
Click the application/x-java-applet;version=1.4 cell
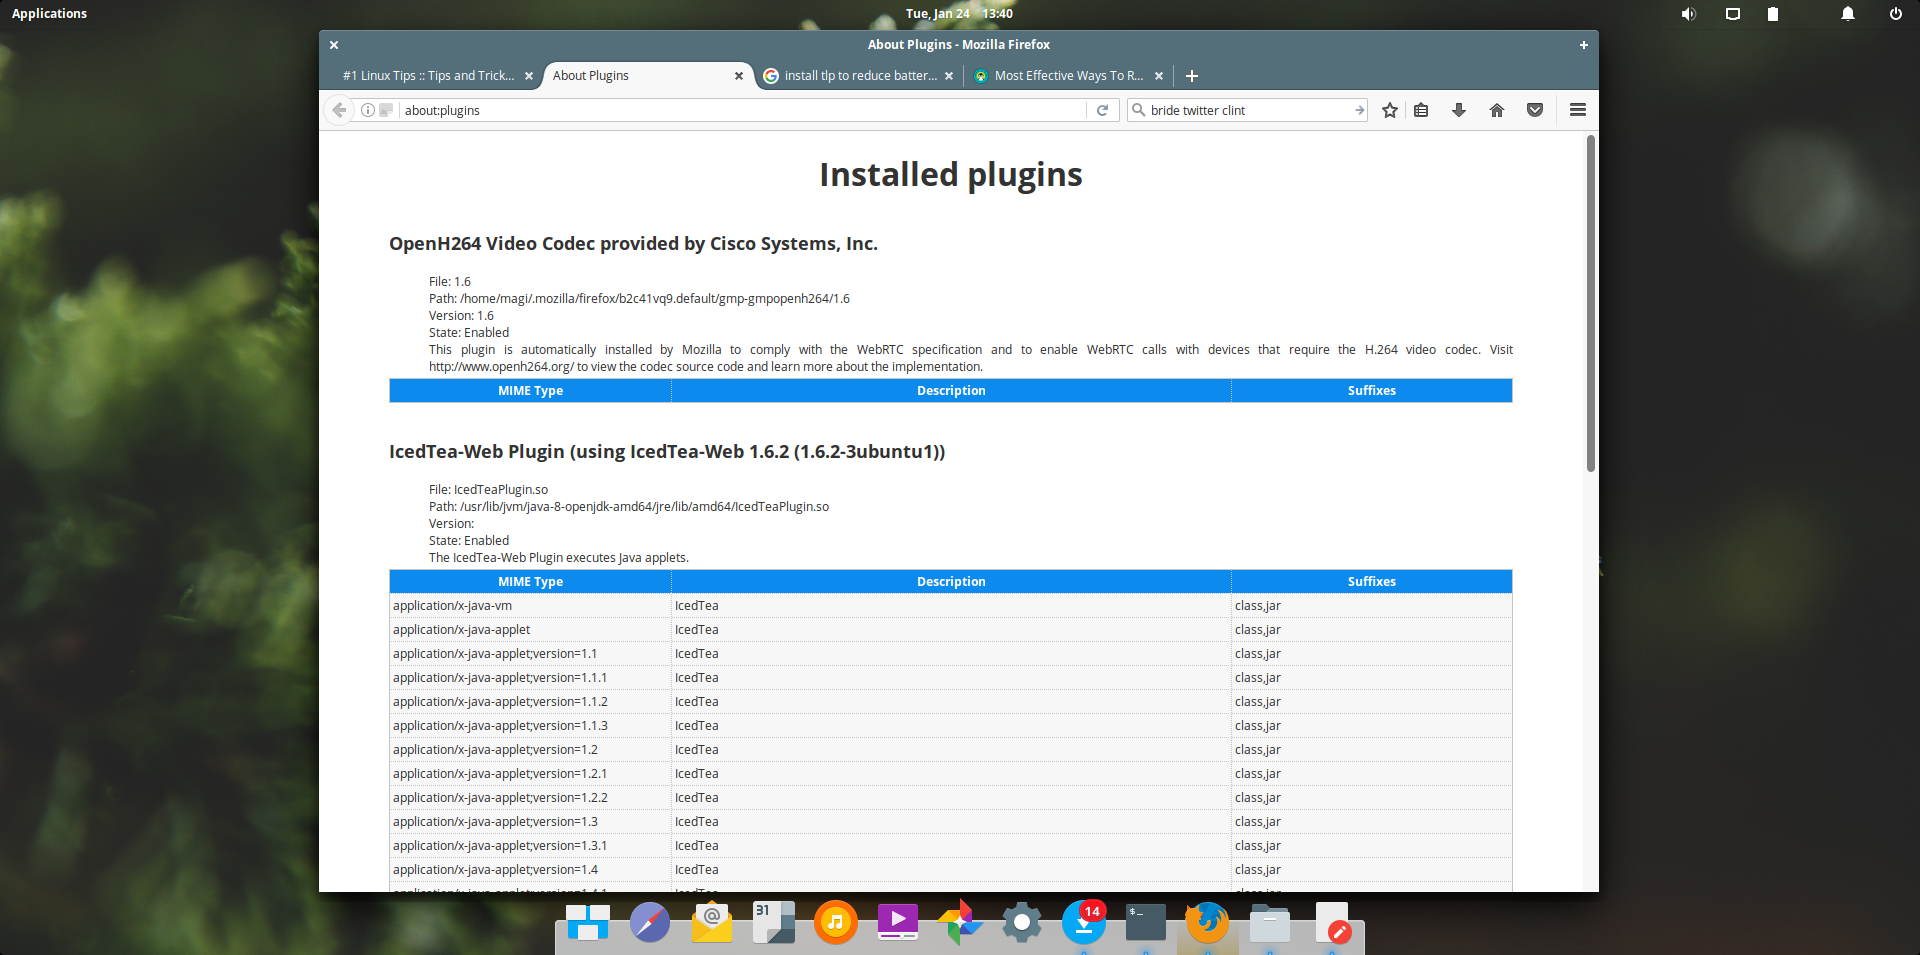530,870
